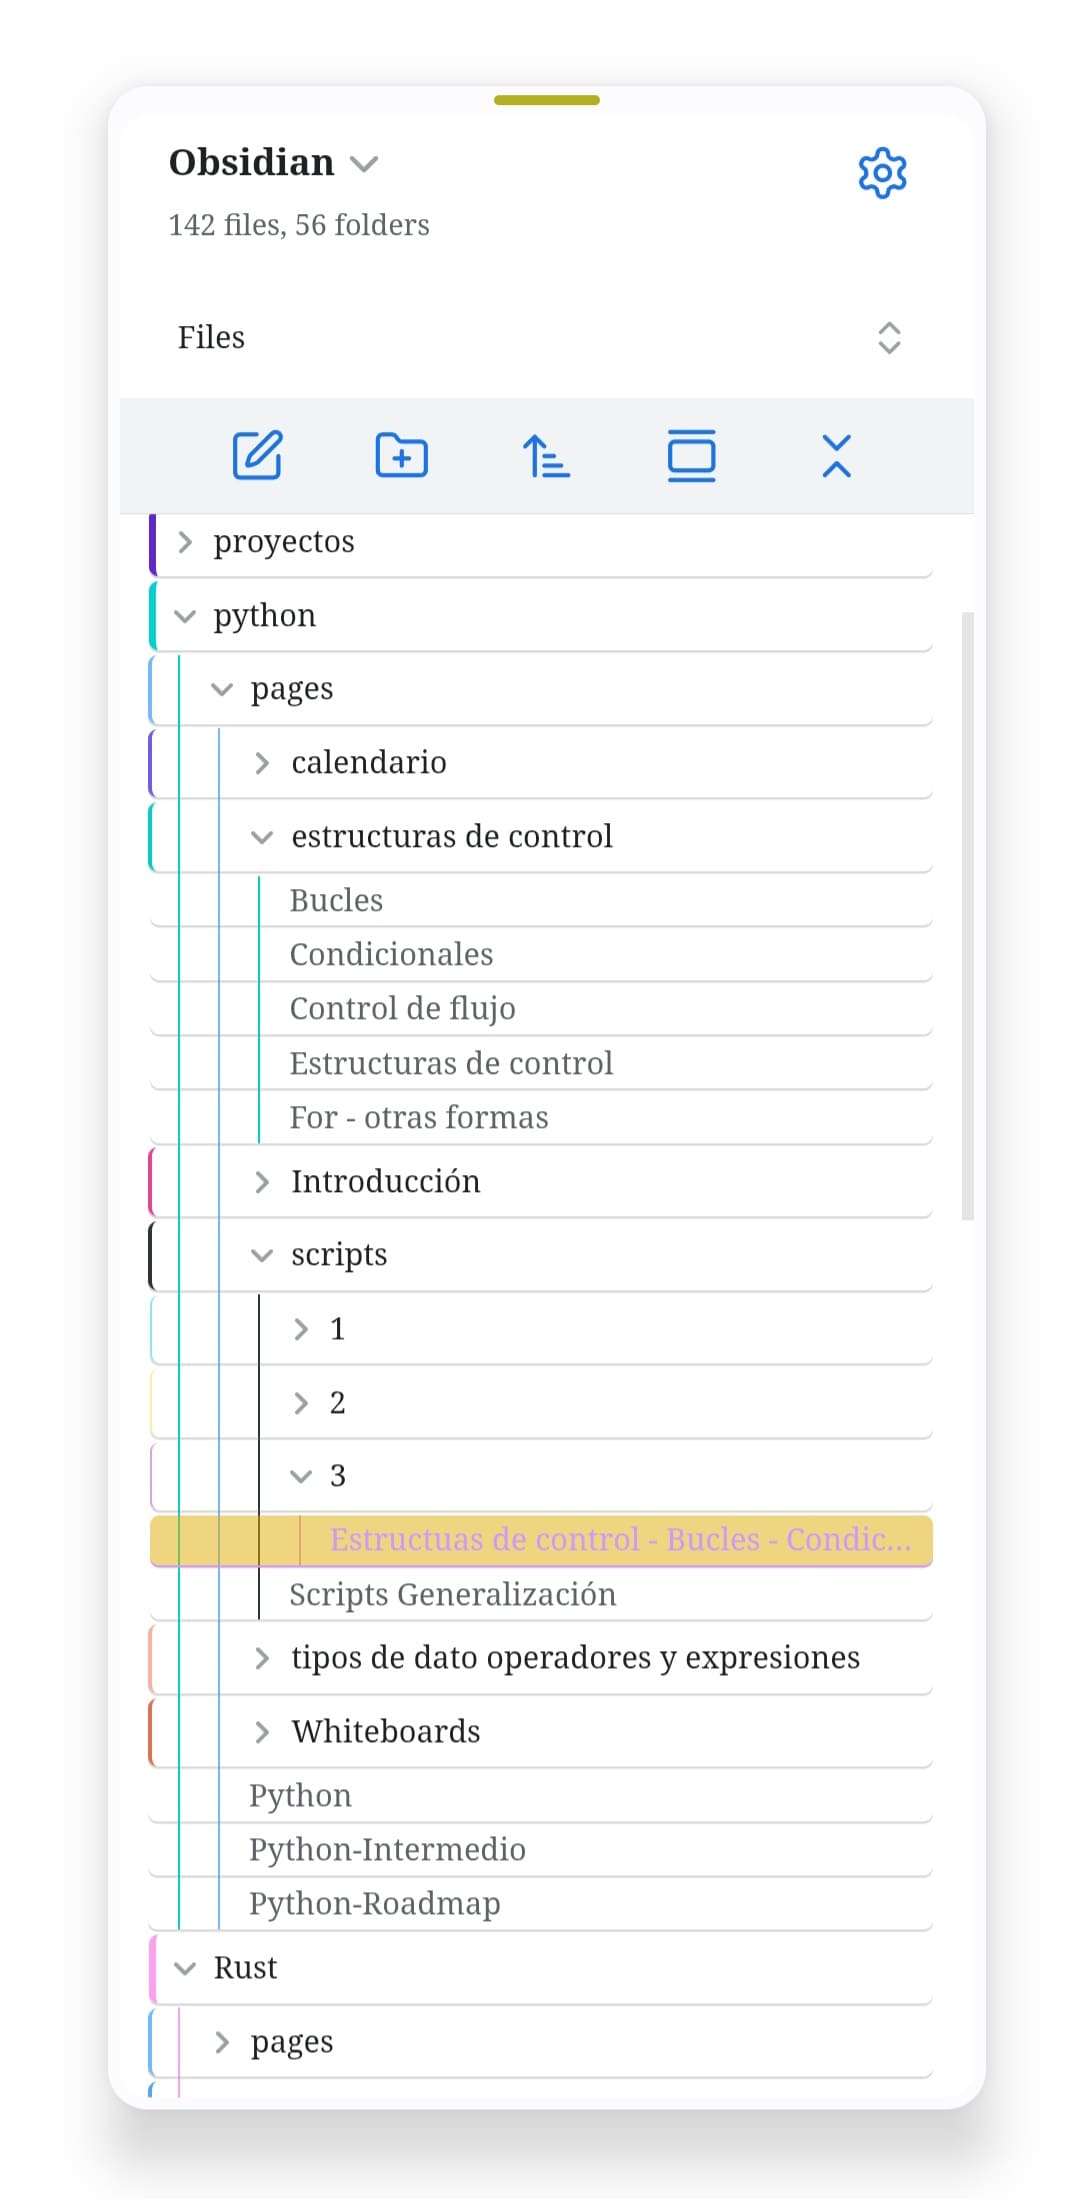Open the vault switcher next to Obsidian

click(x=364, y=163)
